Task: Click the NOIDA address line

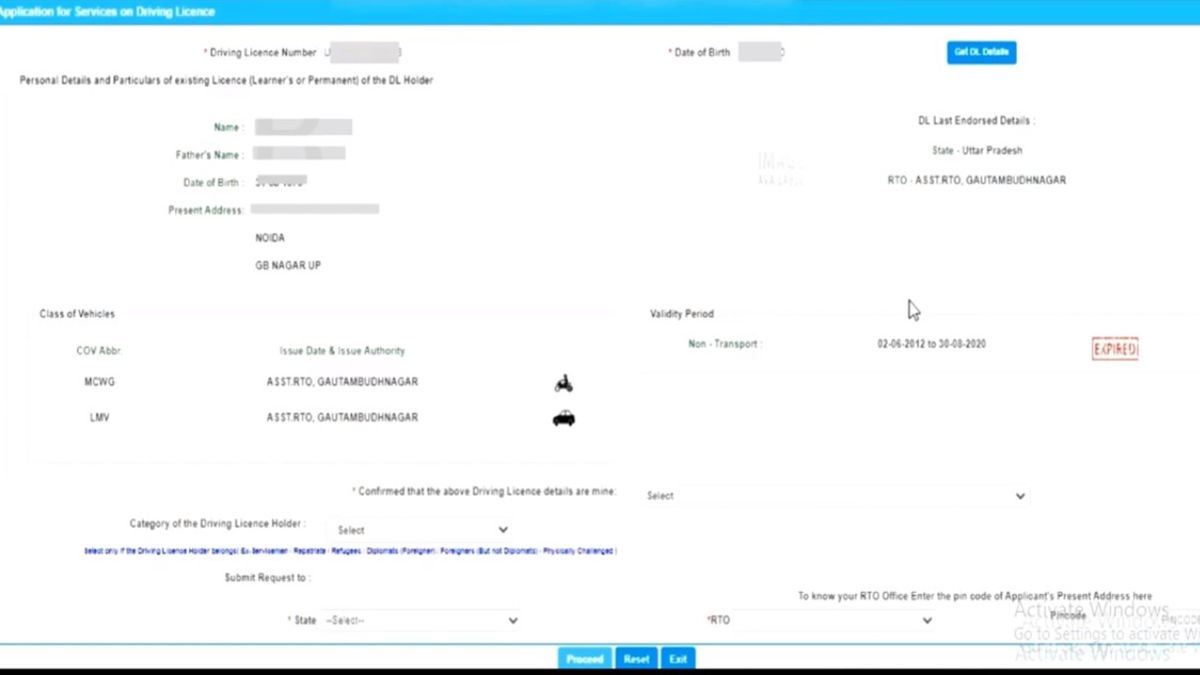Action: click(270, 238)
